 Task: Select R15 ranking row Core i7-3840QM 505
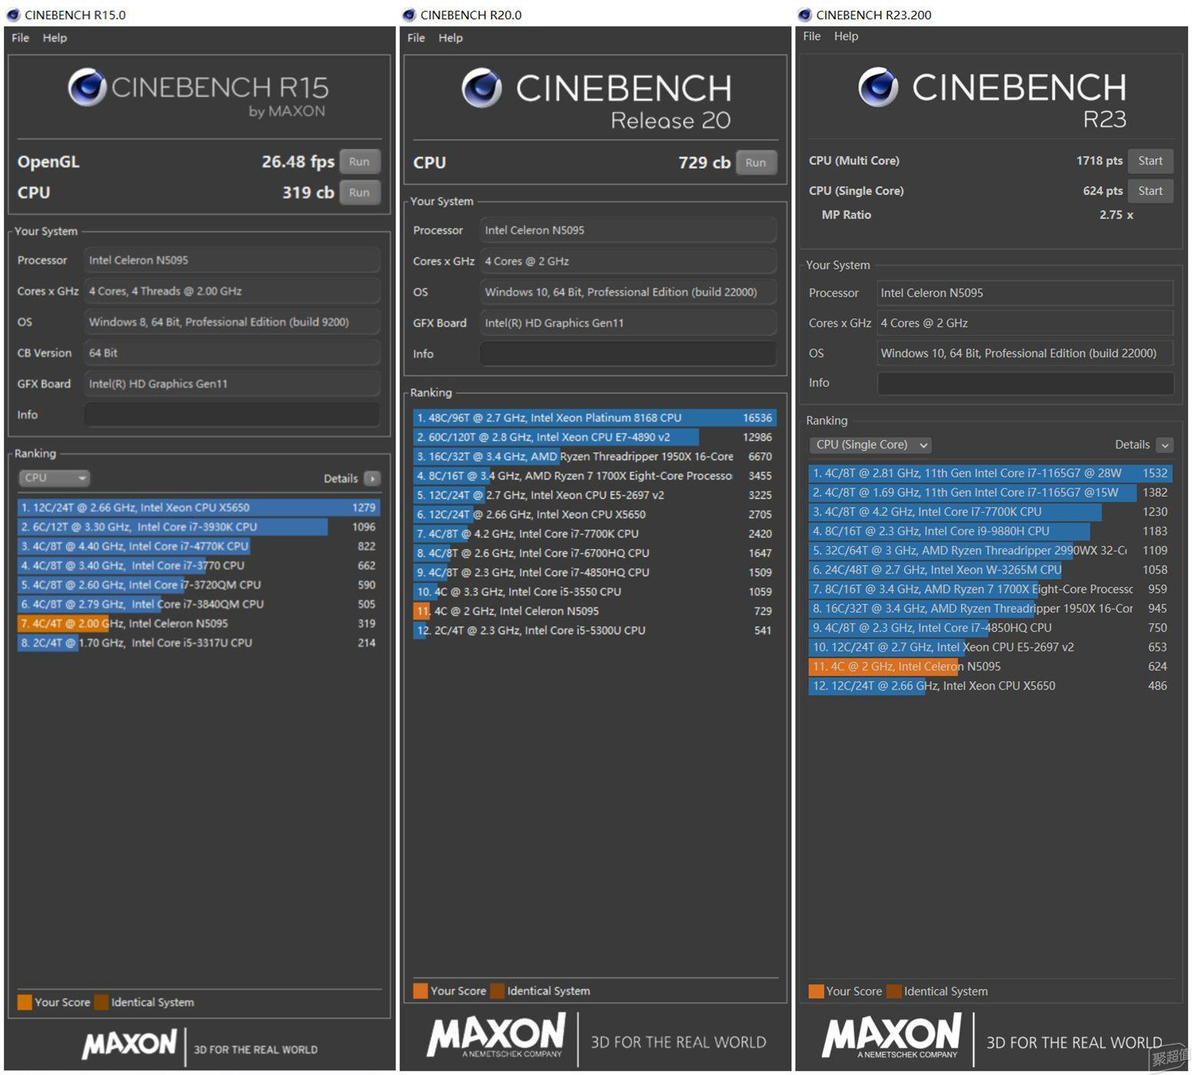tap(198, 604)
